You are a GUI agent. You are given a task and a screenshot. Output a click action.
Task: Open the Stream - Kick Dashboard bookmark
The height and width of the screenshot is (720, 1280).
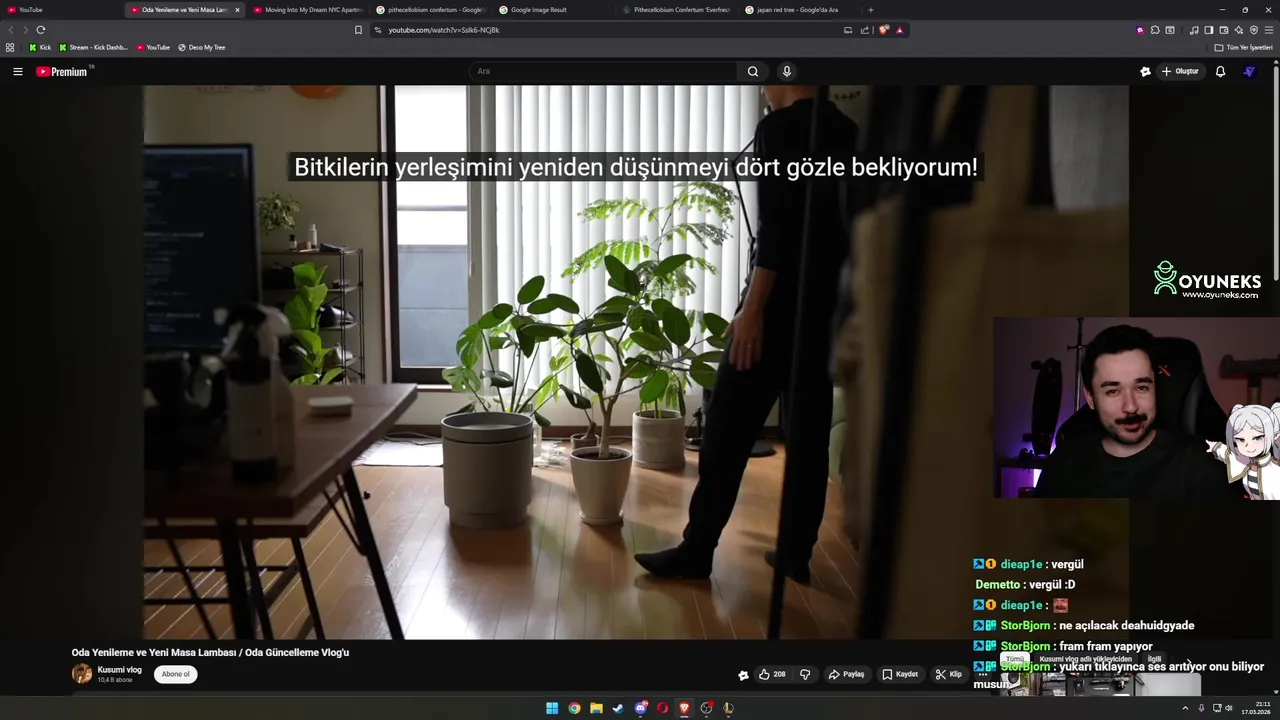[93, 47]
